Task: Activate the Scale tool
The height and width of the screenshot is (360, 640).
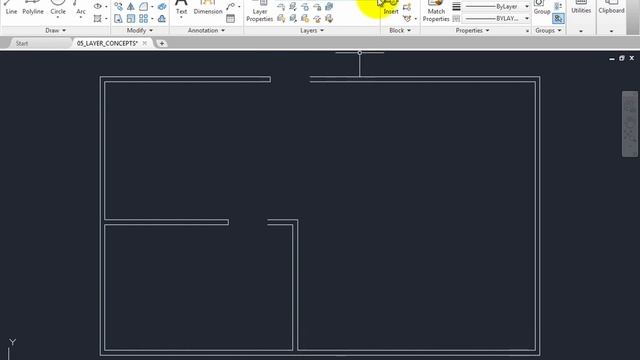Action: [131, 18]
